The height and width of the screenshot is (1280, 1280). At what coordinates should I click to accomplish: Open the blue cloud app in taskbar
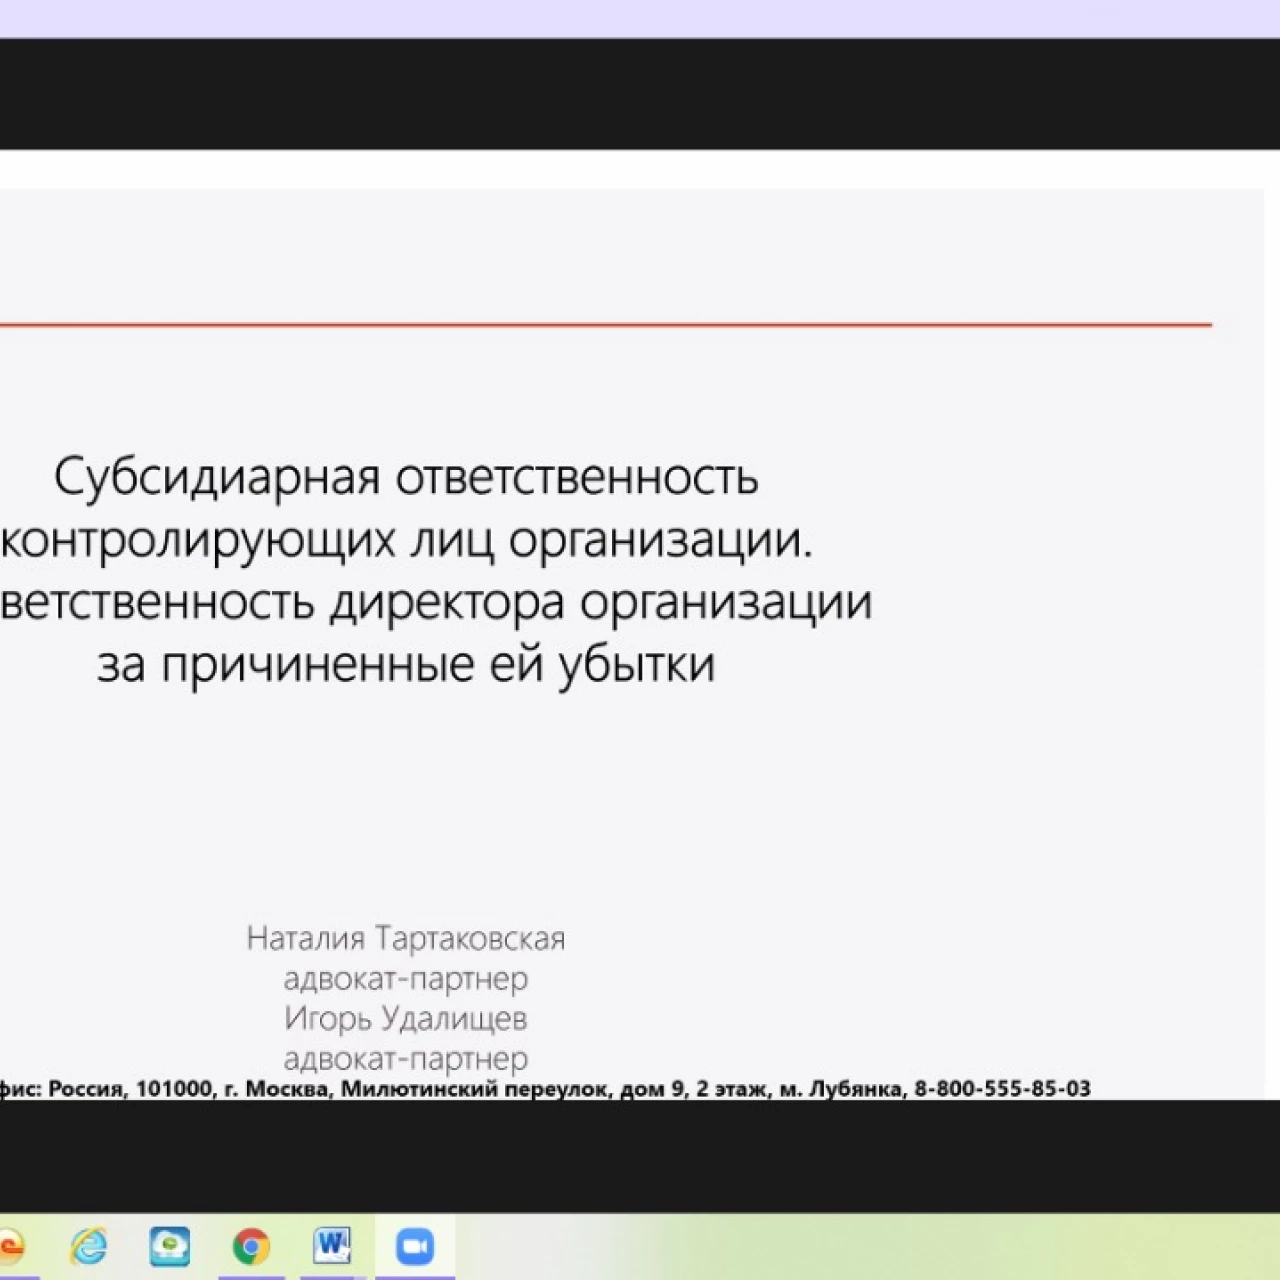tap(170, 1246)
